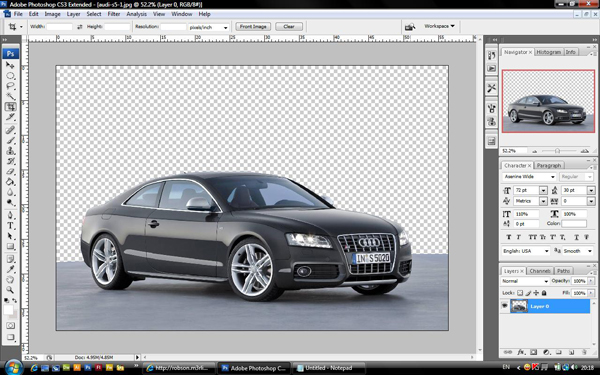This screenshot has width=600, height=375.
Task: Select the Hand tool
Action: pyautogui.click(x=10, y=280)
